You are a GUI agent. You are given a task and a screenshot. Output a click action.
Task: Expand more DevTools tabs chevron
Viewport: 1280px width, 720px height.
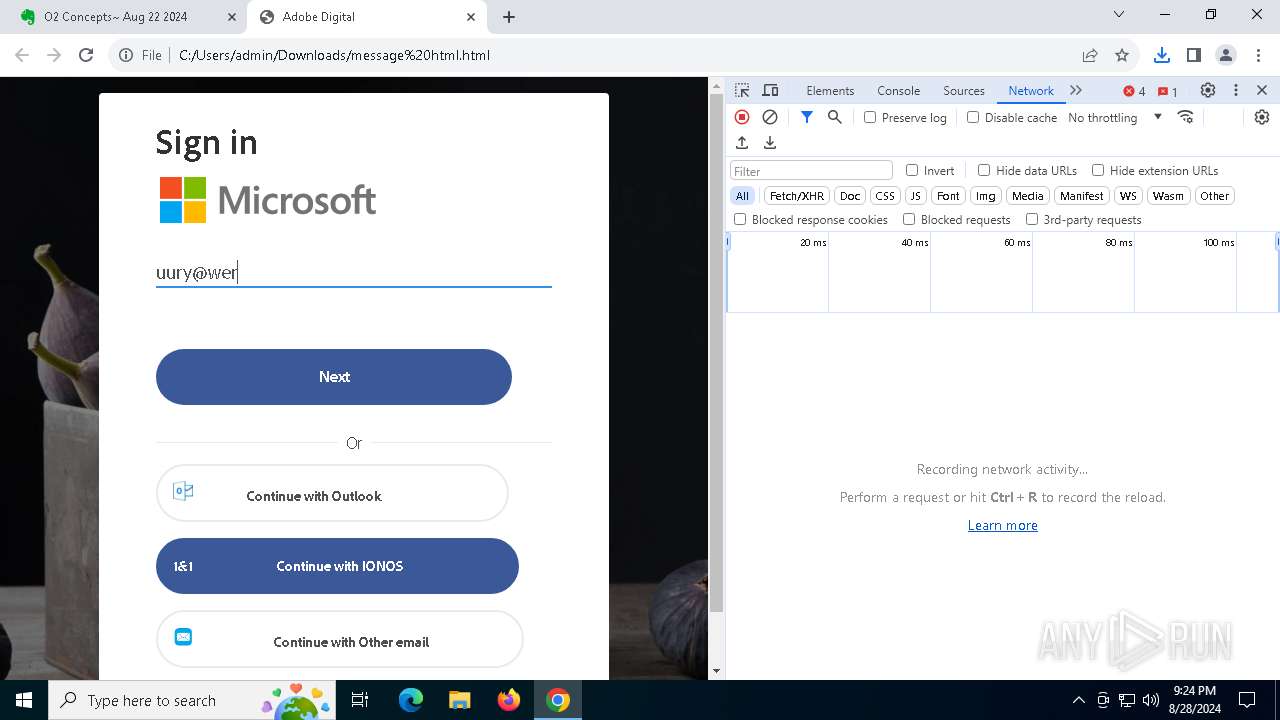[x=1076, y=90]
